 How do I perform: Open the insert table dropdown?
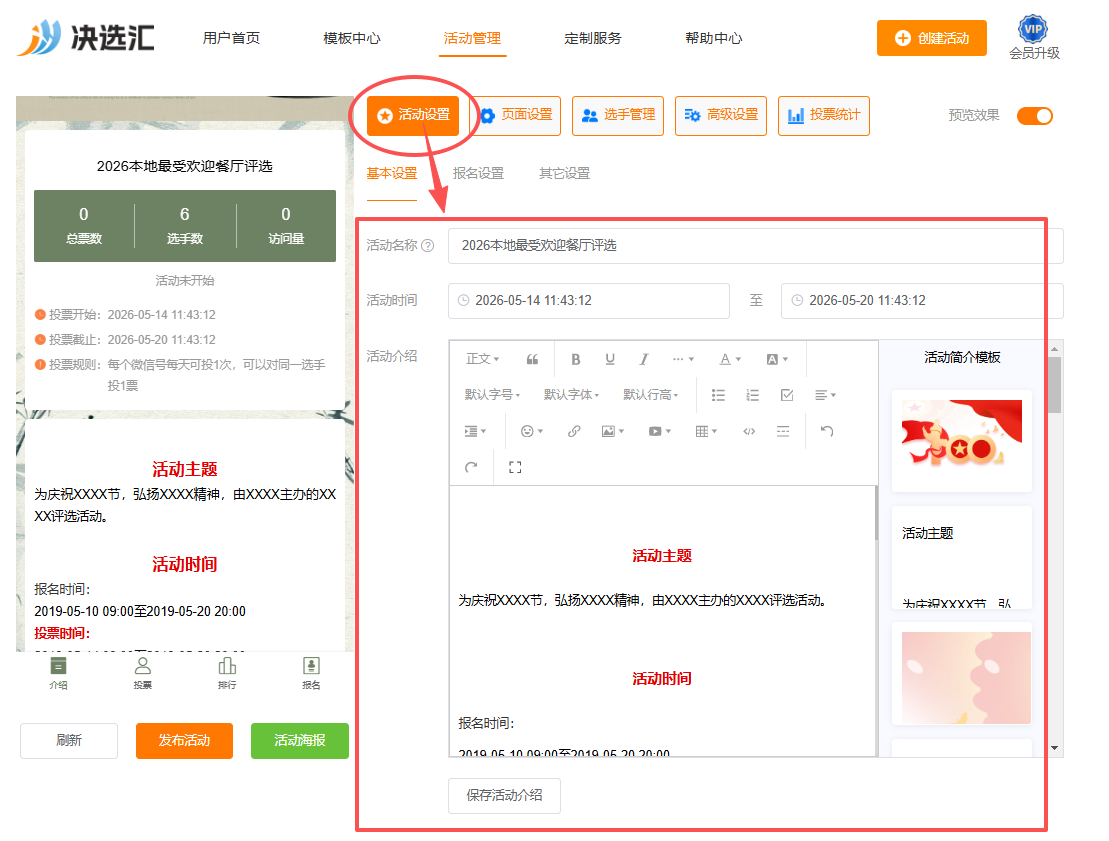[x=706, y=431]
